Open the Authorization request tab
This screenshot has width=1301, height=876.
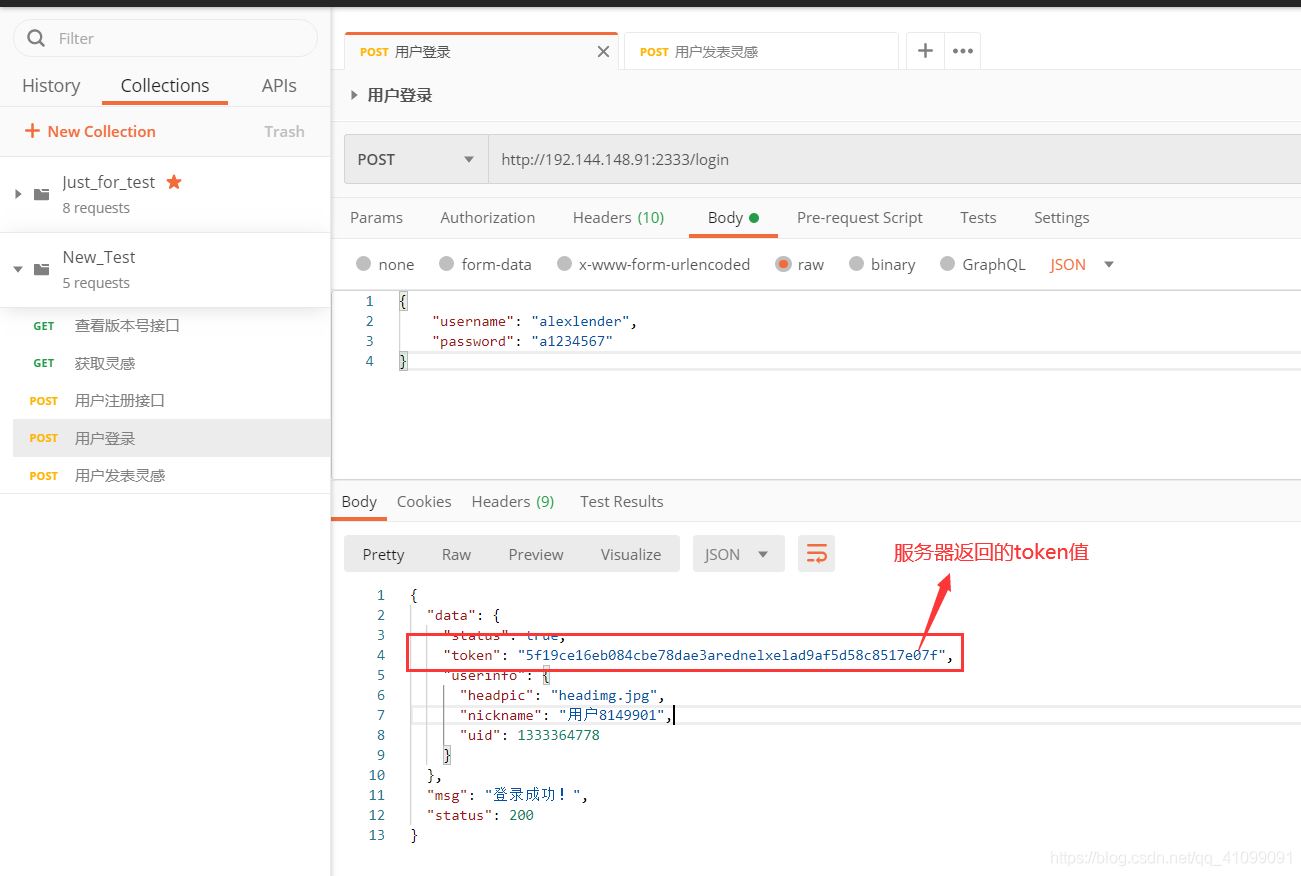pyautogui.click(x=487, y=217)
